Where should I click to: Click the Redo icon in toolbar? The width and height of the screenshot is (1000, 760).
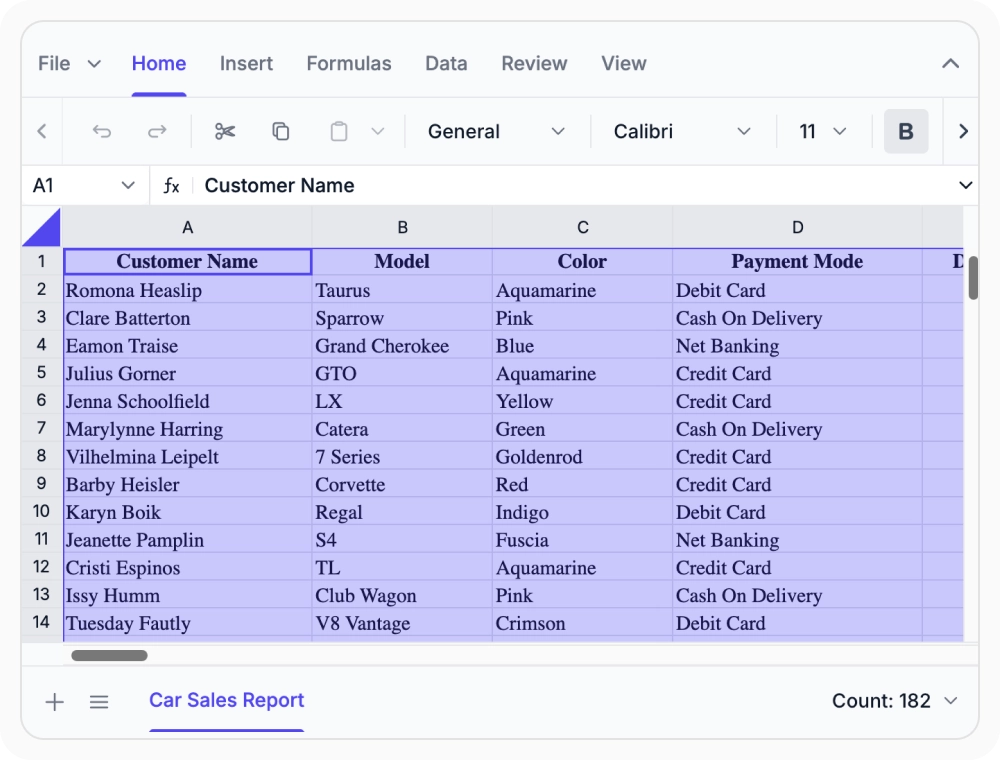click(157, 131)
